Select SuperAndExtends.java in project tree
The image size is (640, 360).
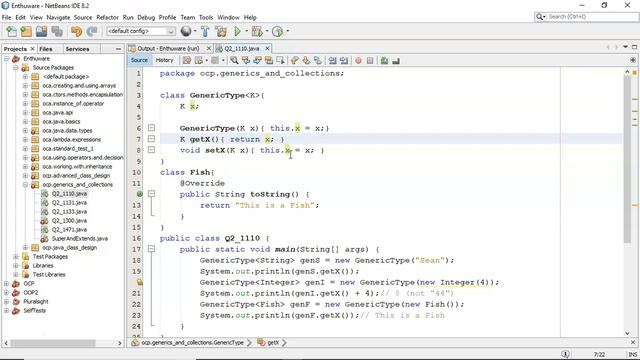point(80,238)
